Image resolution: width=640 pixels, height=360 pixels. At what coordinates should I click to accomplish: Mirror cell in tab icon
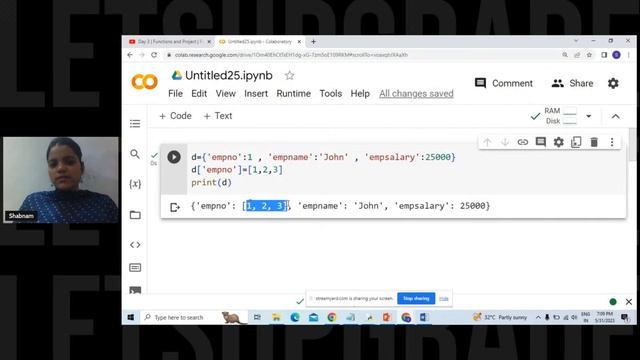pyautogui.click(x=576, y=142)
